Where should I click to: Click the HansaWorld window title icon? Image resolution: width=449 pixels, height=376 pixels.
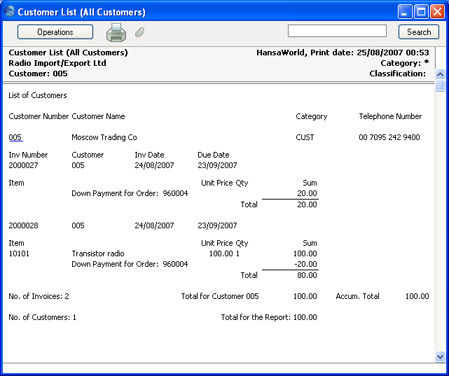pyautogui.click(x=9, y=11)
